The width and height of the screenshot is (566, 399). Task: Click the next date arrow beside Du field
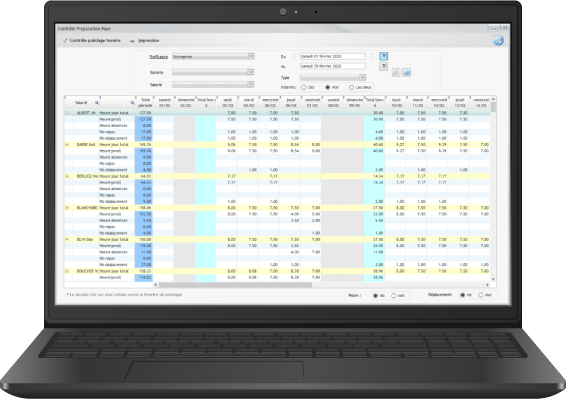(x=373, y=56)
